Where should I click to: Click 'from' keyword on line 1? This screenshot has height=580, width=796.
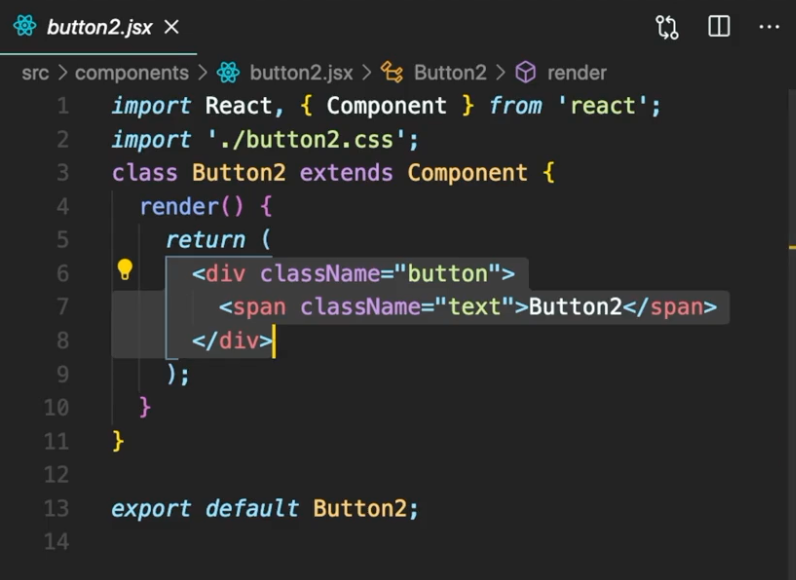click(x=516, y=106)
